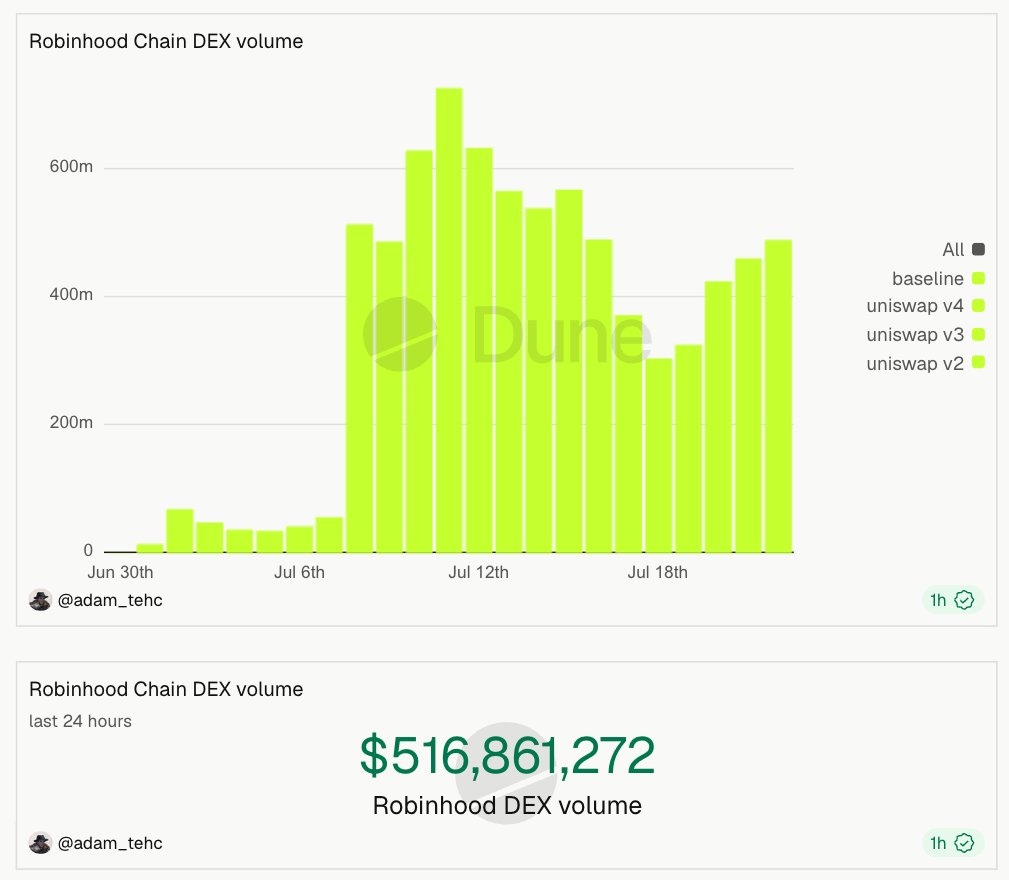Click the 'uniswap v3' legend label
Viewport: 1009px width, 880px height.
pyautogui.click(x=915, y=335)
